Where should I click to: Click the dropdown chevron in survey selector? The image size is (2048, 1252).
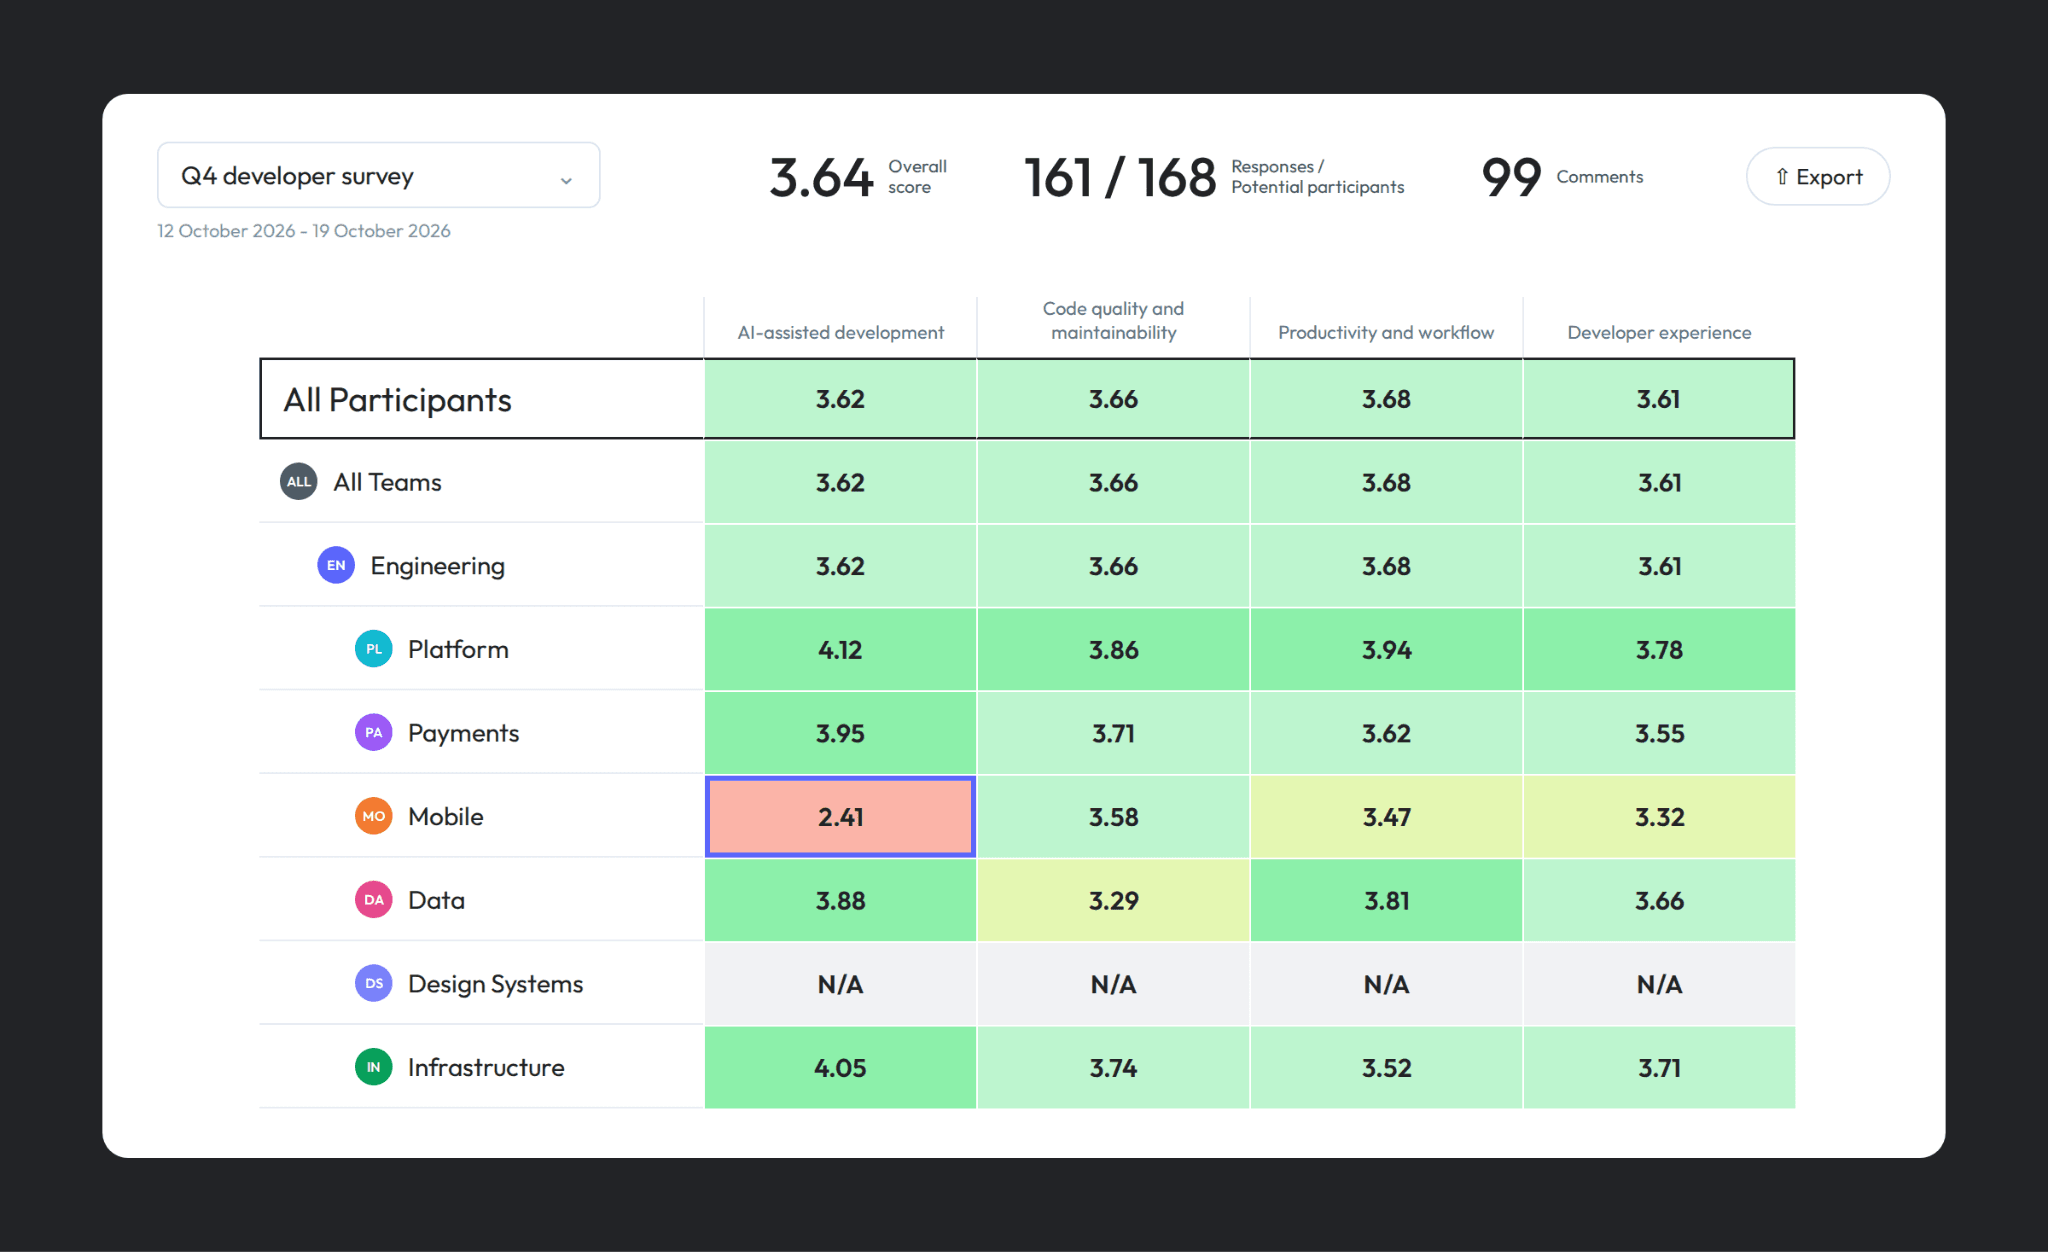pyautogui.click(x=566, y=180)
